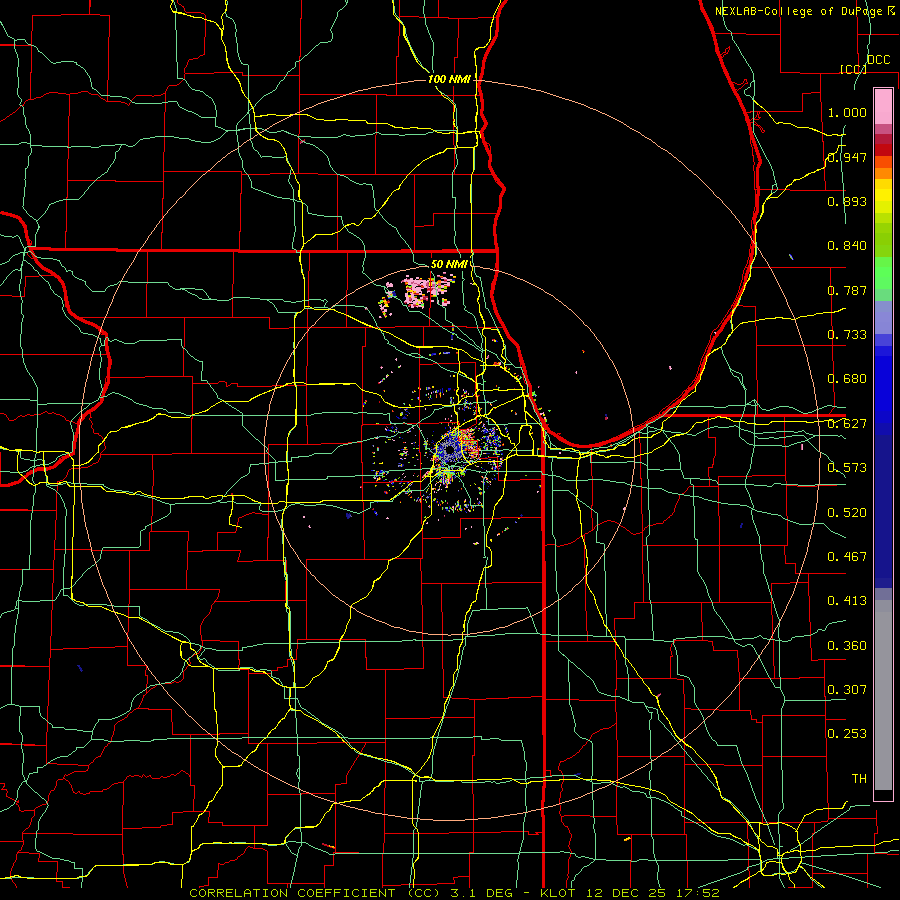This screenshot has height=900, width=900.
Task: Select the 0.307 color scale value
Action: [x=847, y=690]
